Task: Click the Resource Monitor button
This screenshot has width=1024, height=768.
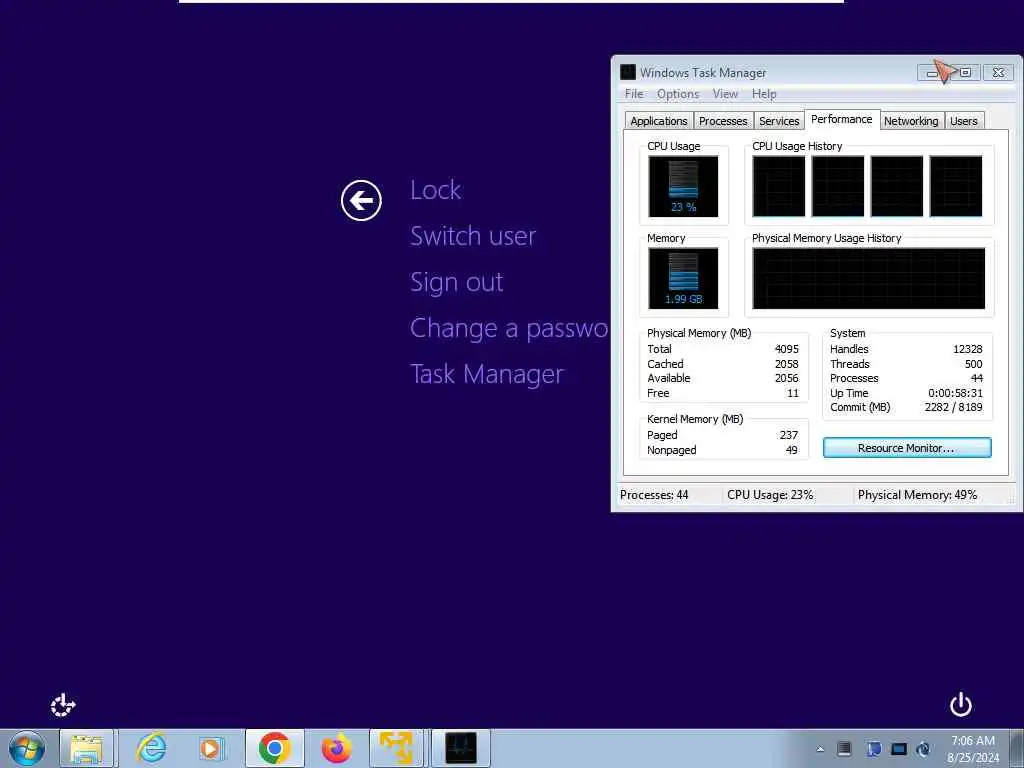Action: (906, 448)
